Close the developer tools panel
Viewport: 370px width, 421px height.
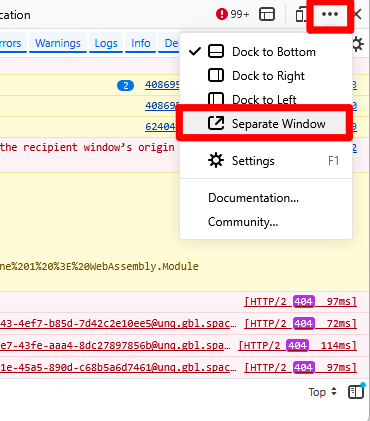357,14
